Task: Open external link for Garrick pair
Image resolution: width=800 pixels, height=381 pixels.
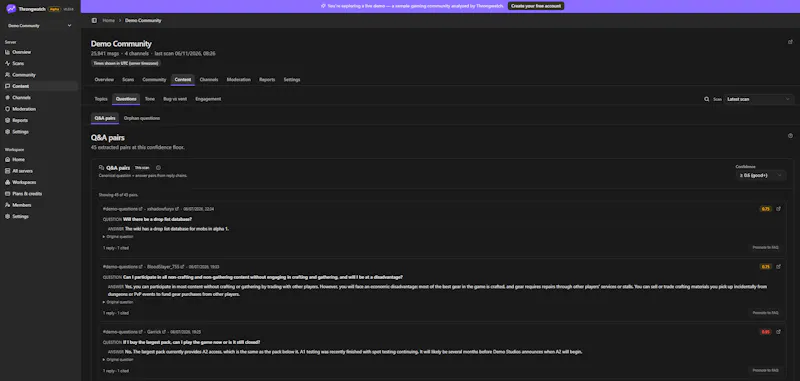Action: (778, 332)
